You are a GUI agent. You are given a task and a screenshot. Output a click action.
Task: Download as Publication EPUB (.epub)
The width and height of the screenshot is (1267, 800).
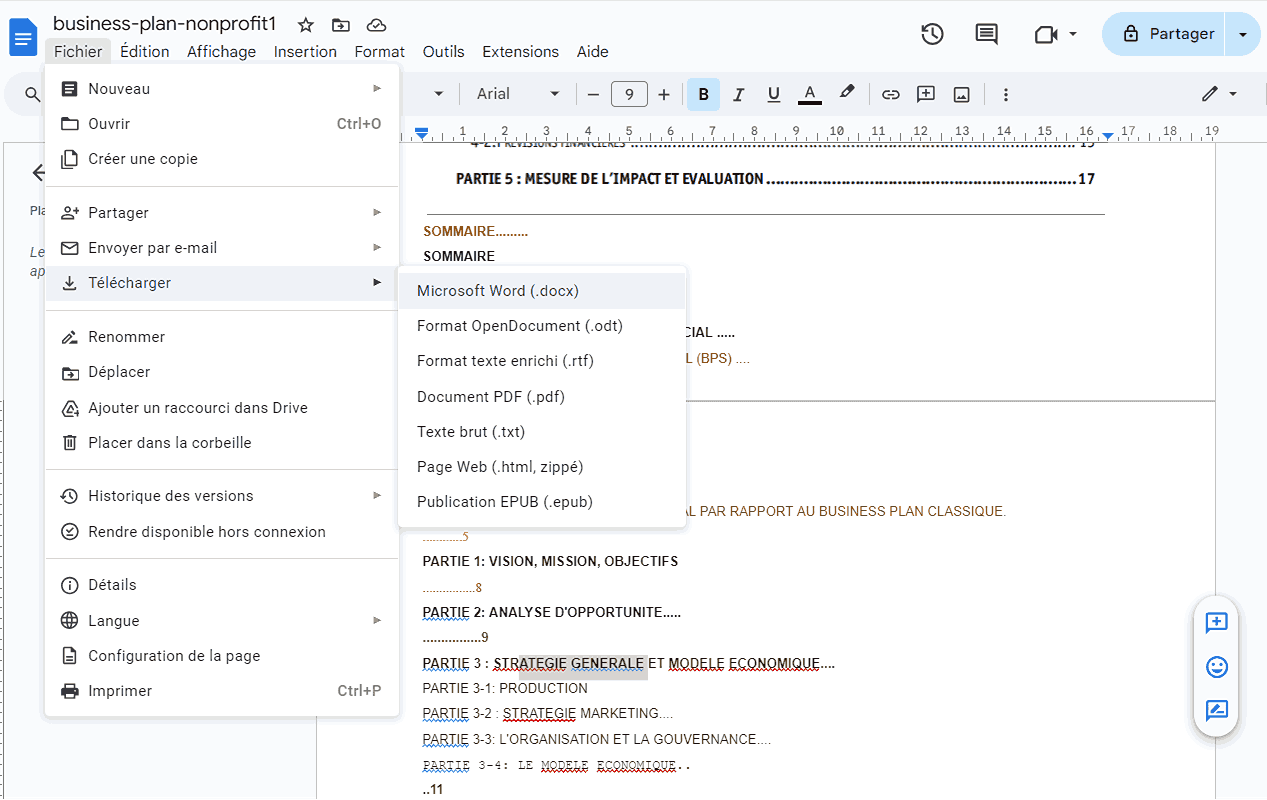click(x=542, y=502)
